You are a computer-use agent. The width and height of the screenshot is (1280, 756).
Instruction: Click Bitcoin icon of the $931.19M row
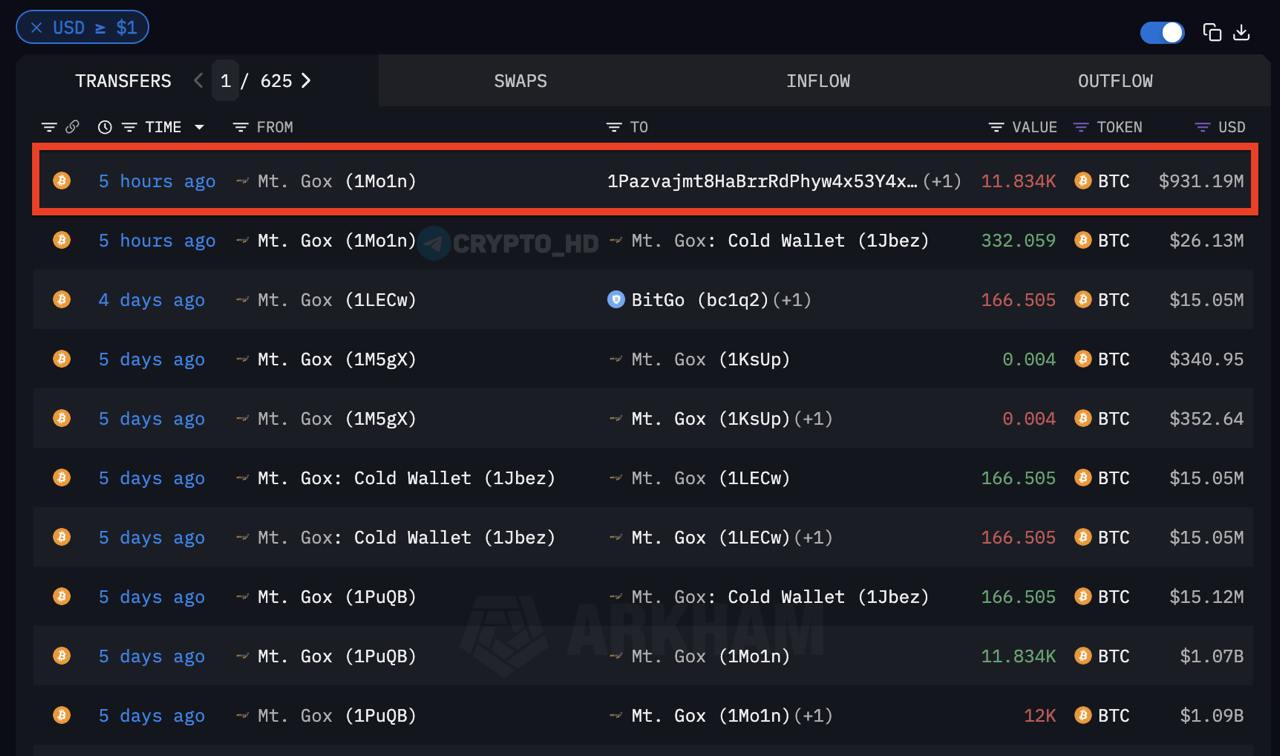[62, 181]
